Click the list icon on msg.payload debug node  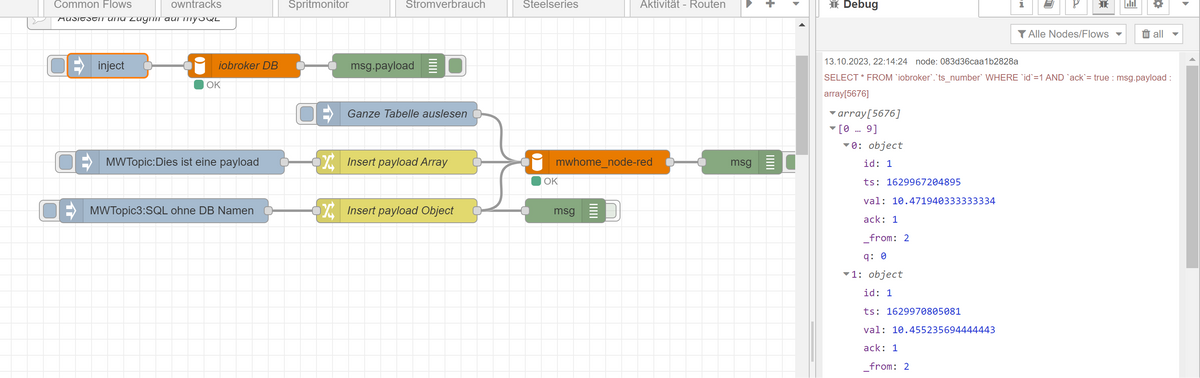pyautogui.click(x=433, y=66)
